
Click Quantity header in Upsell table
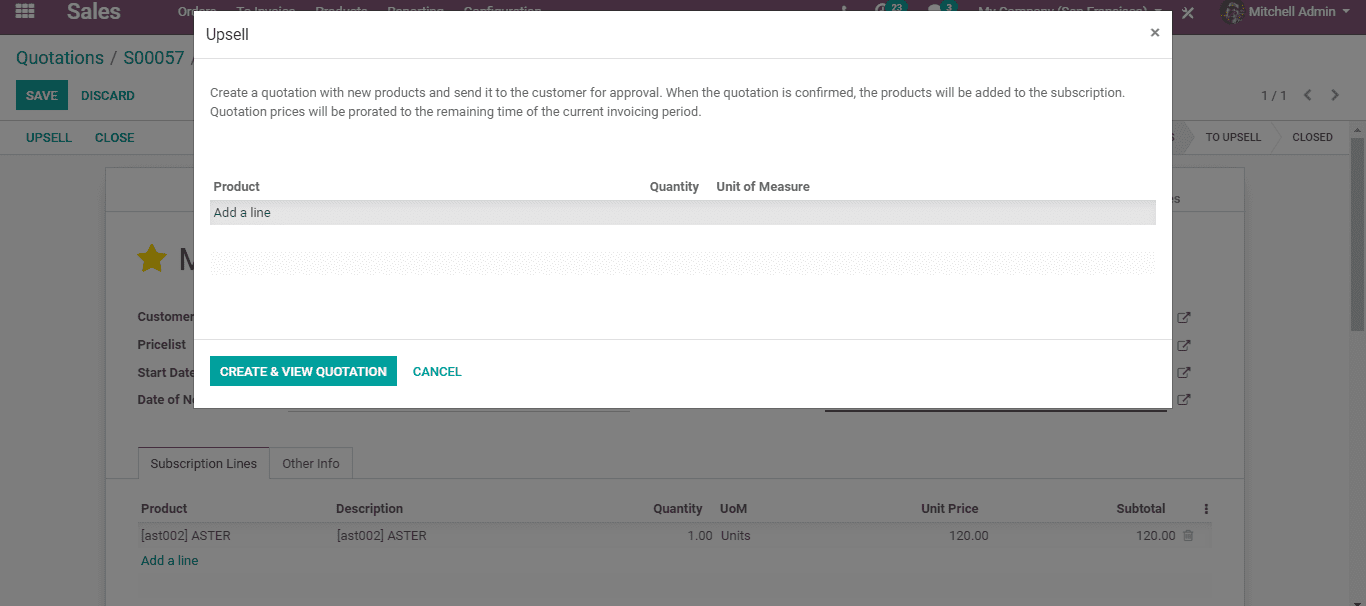coord(674,186)
